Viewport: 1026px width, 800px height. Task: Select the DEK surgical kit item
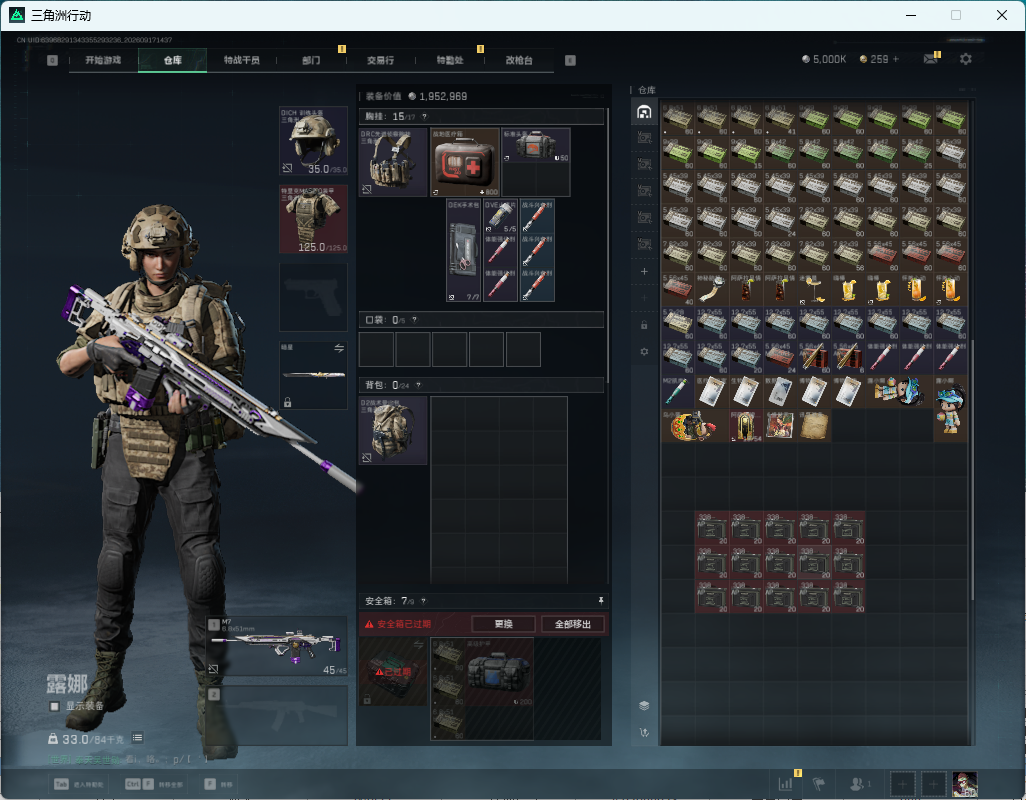pyautogui.click(x=464, y=251)
